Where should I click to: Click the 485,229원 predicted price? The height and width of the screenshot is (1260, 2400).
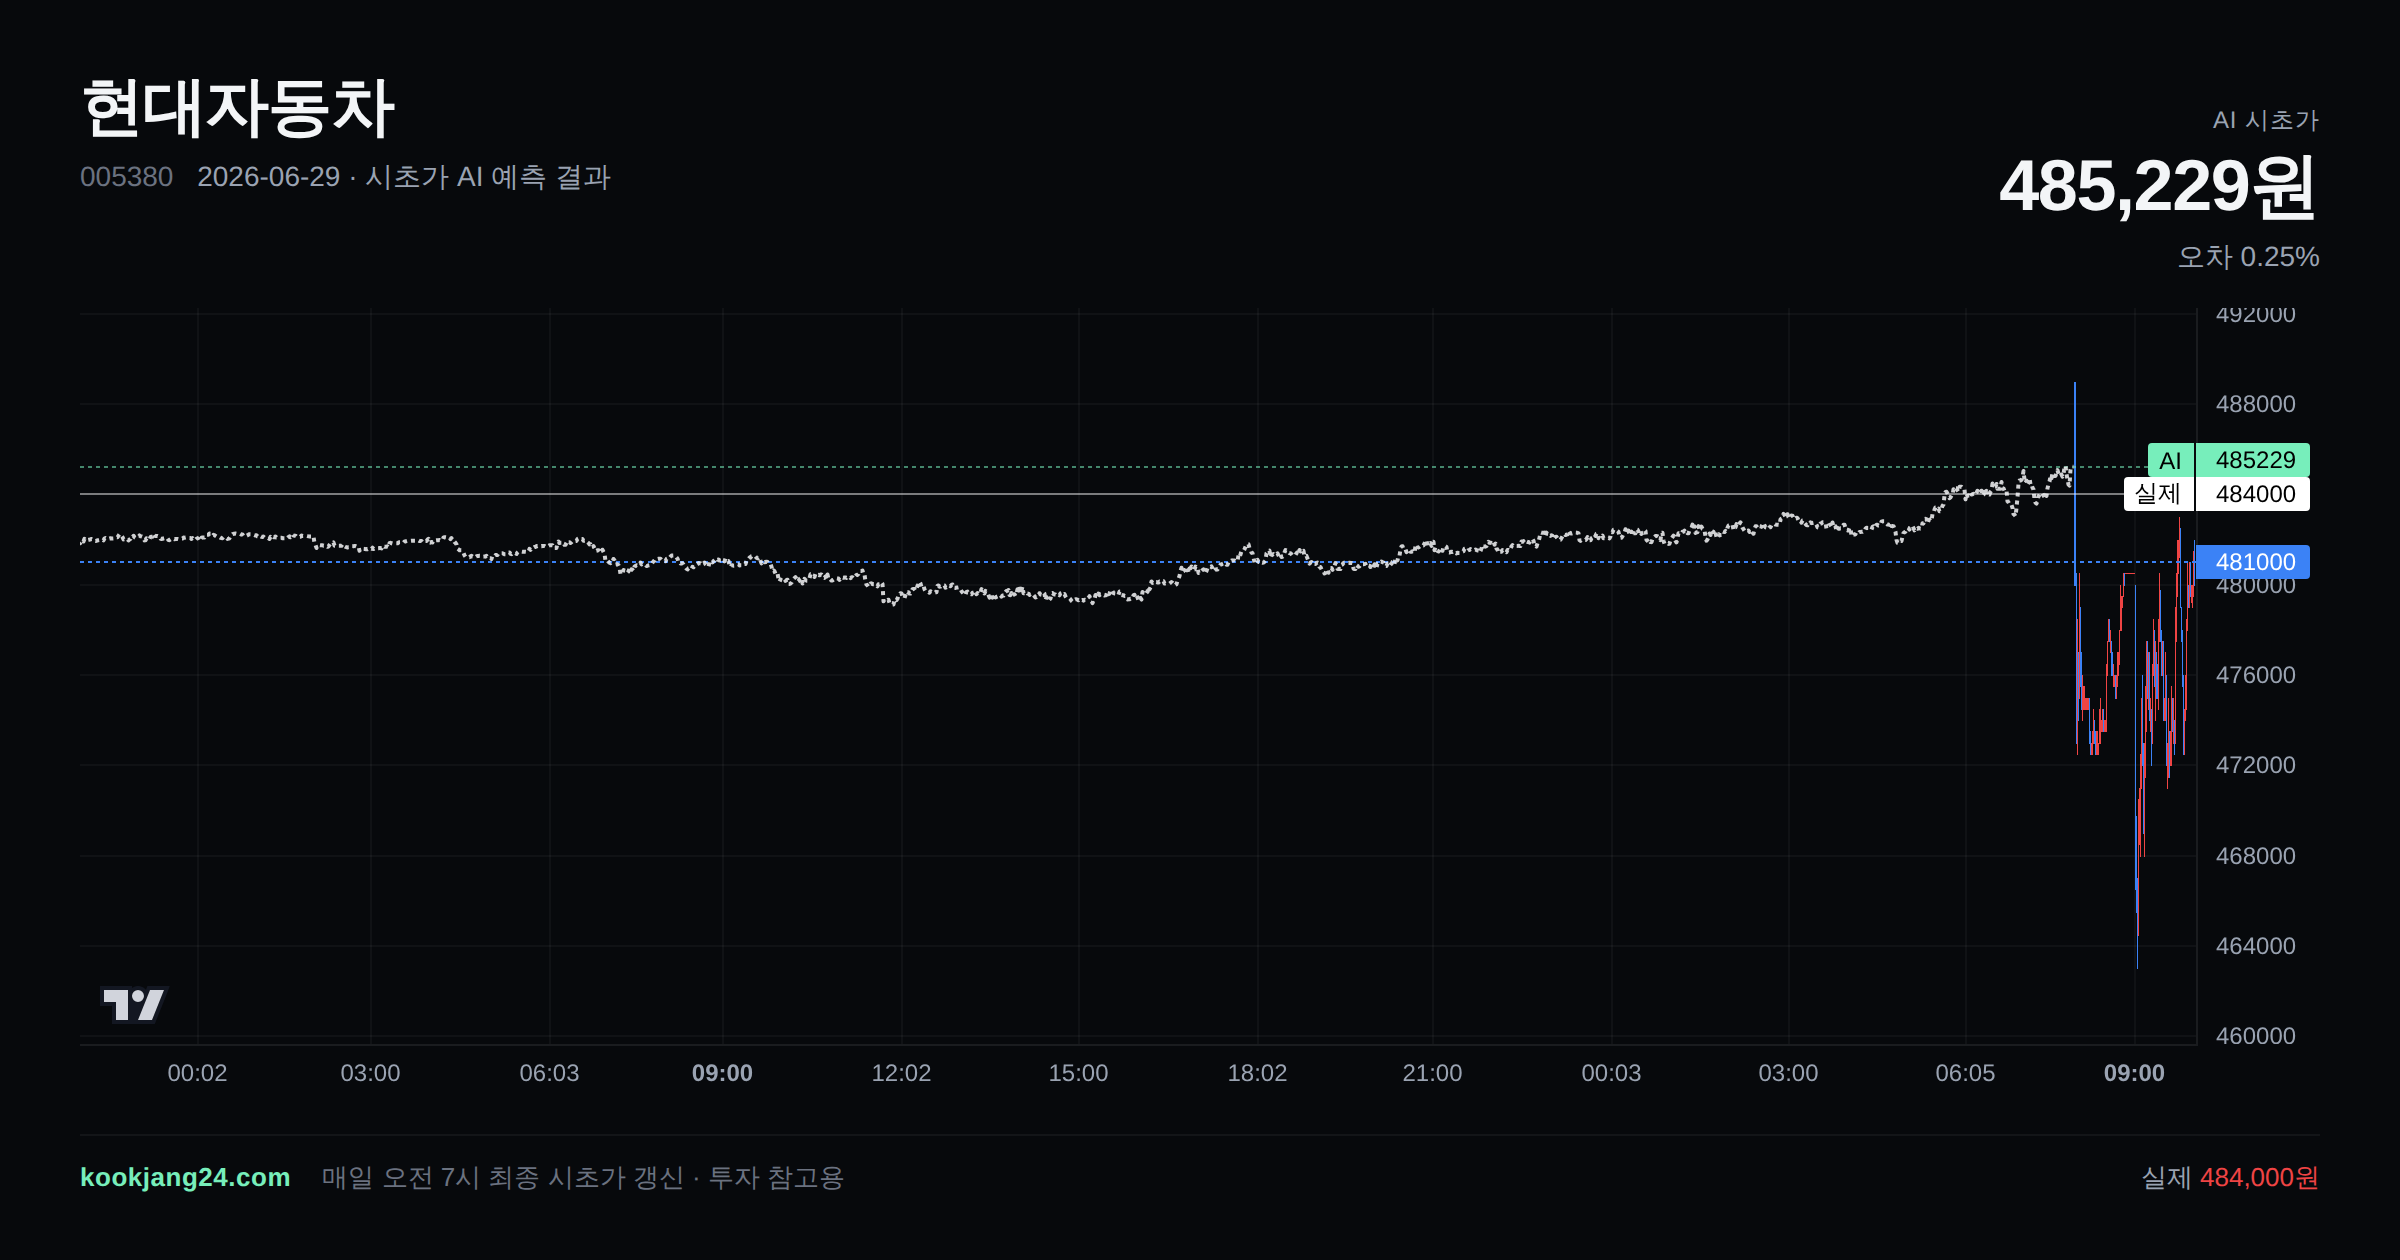click(2158, 187)
